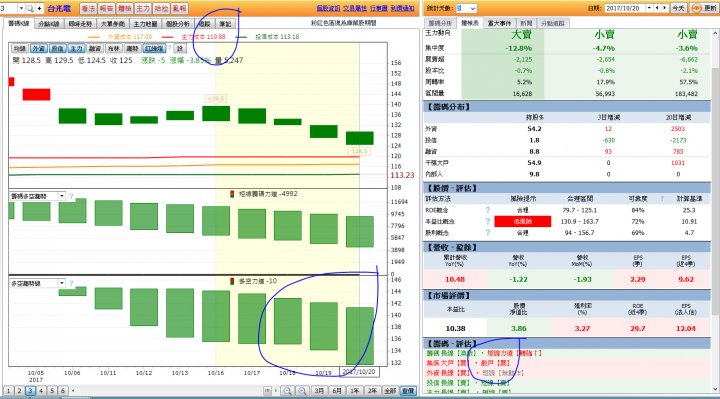The image size is (720, 399).
Task: Click the stock search magnifier icon
Action: (x=30, y=8)
